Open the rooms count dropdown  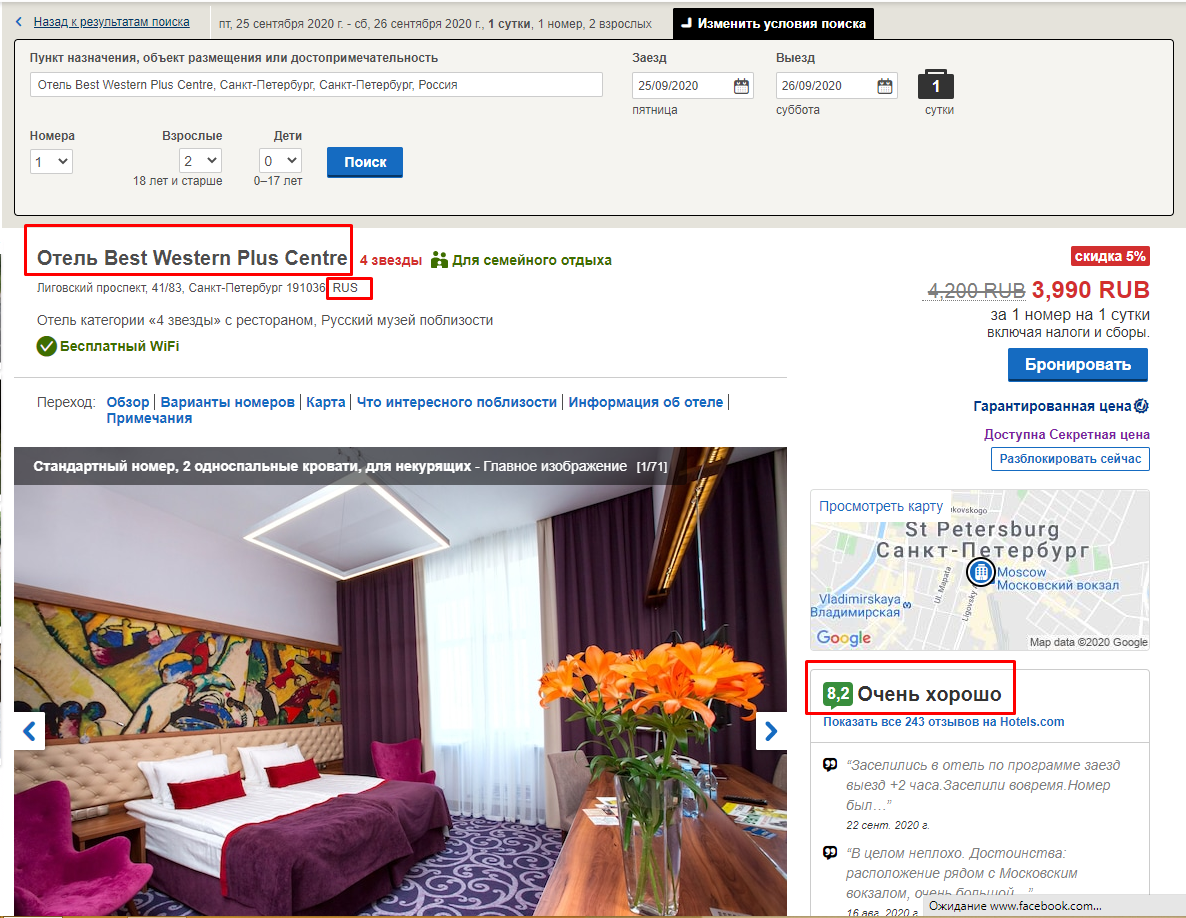pos(51,161)
